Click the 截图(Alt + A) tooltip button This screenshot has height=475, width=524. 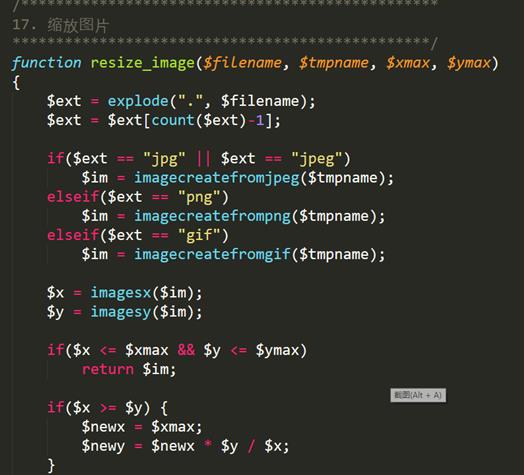click(418, 395)
